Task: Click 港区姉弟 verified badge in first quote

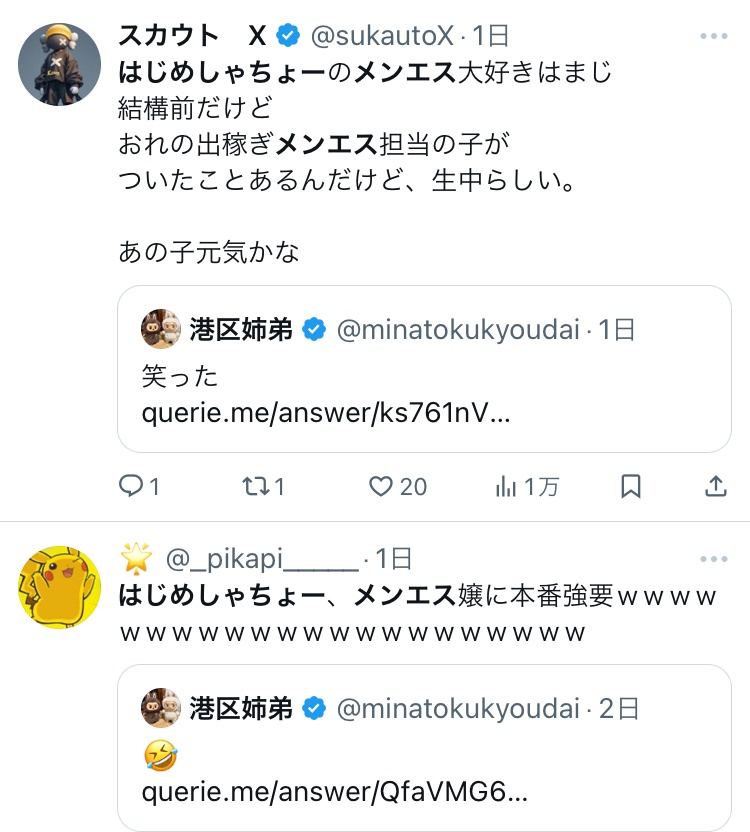Action: coord(314,330)
